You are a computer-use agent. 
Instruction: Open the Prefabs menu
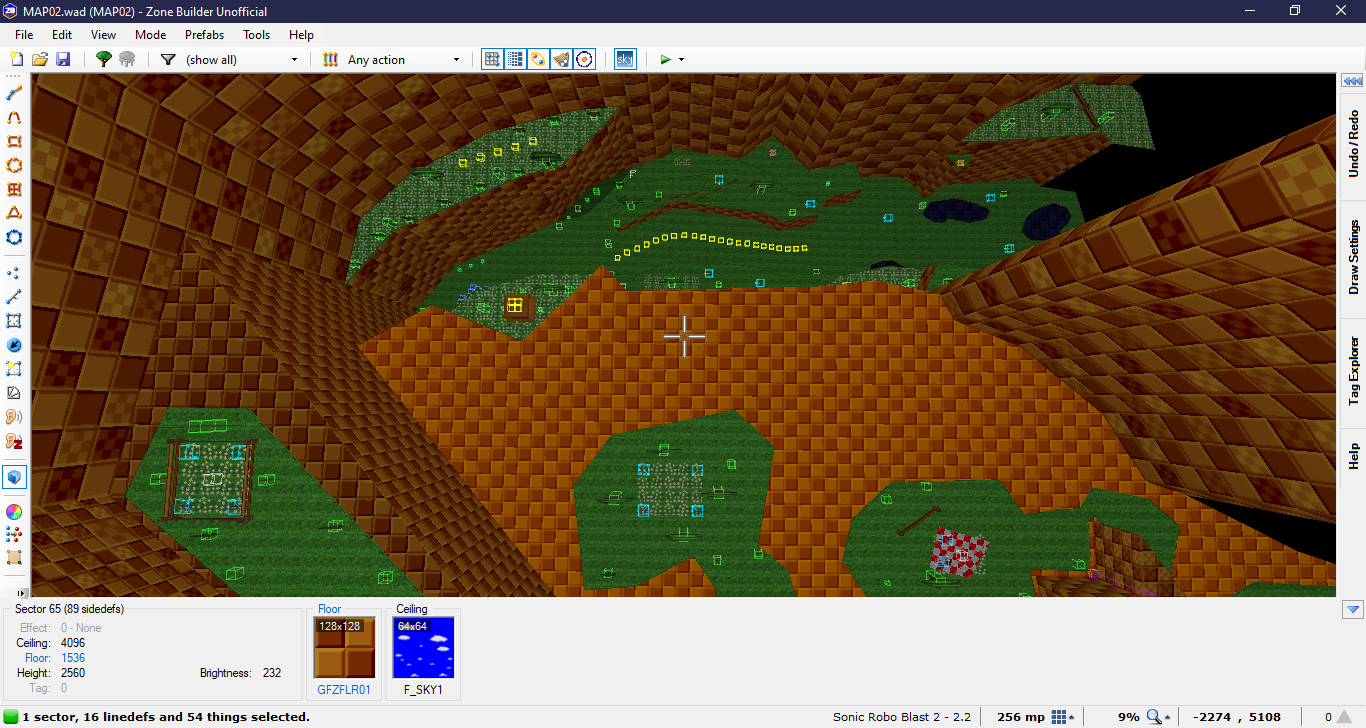pos(205,34)
